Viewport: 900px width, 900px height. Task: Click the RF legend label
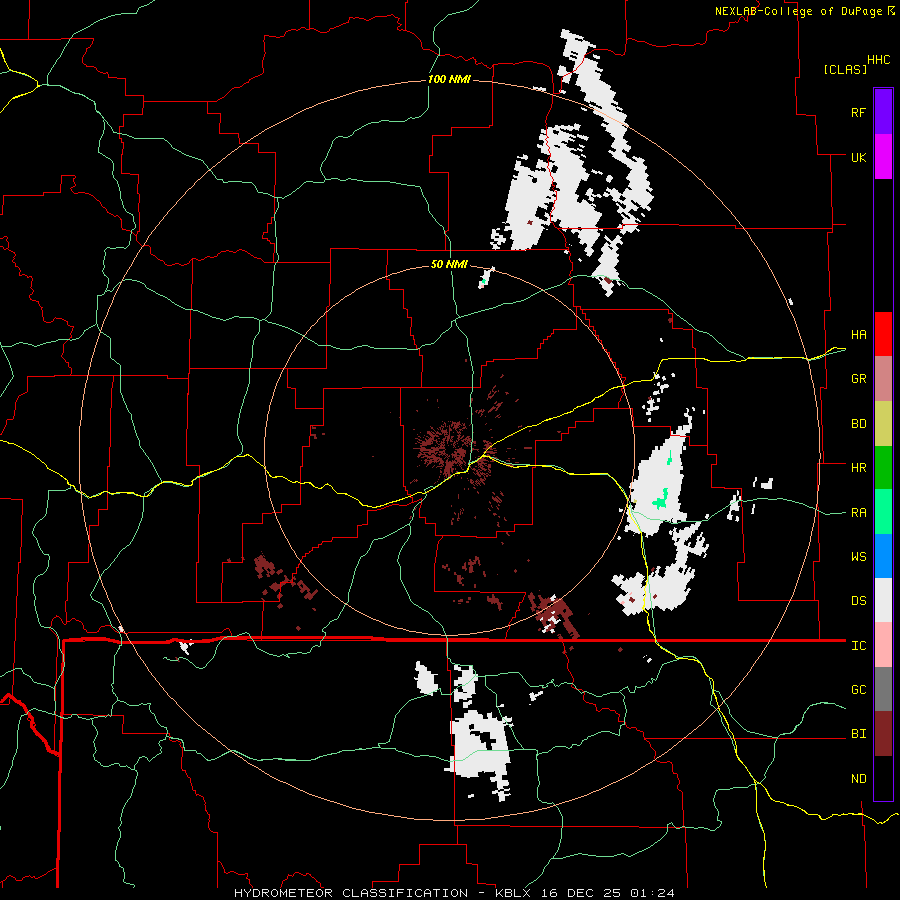858,112
